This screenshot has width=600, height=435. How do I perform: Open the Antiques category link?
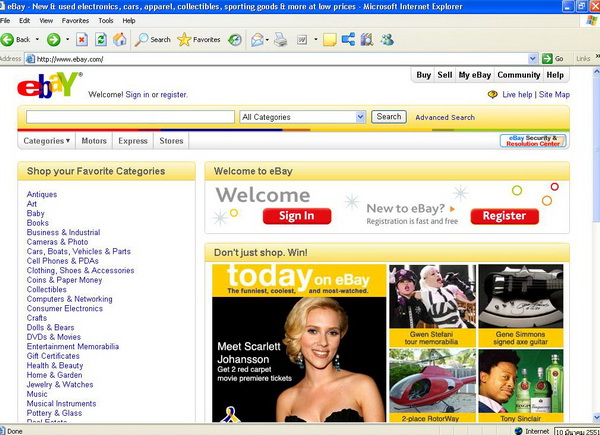pos(42,194)
